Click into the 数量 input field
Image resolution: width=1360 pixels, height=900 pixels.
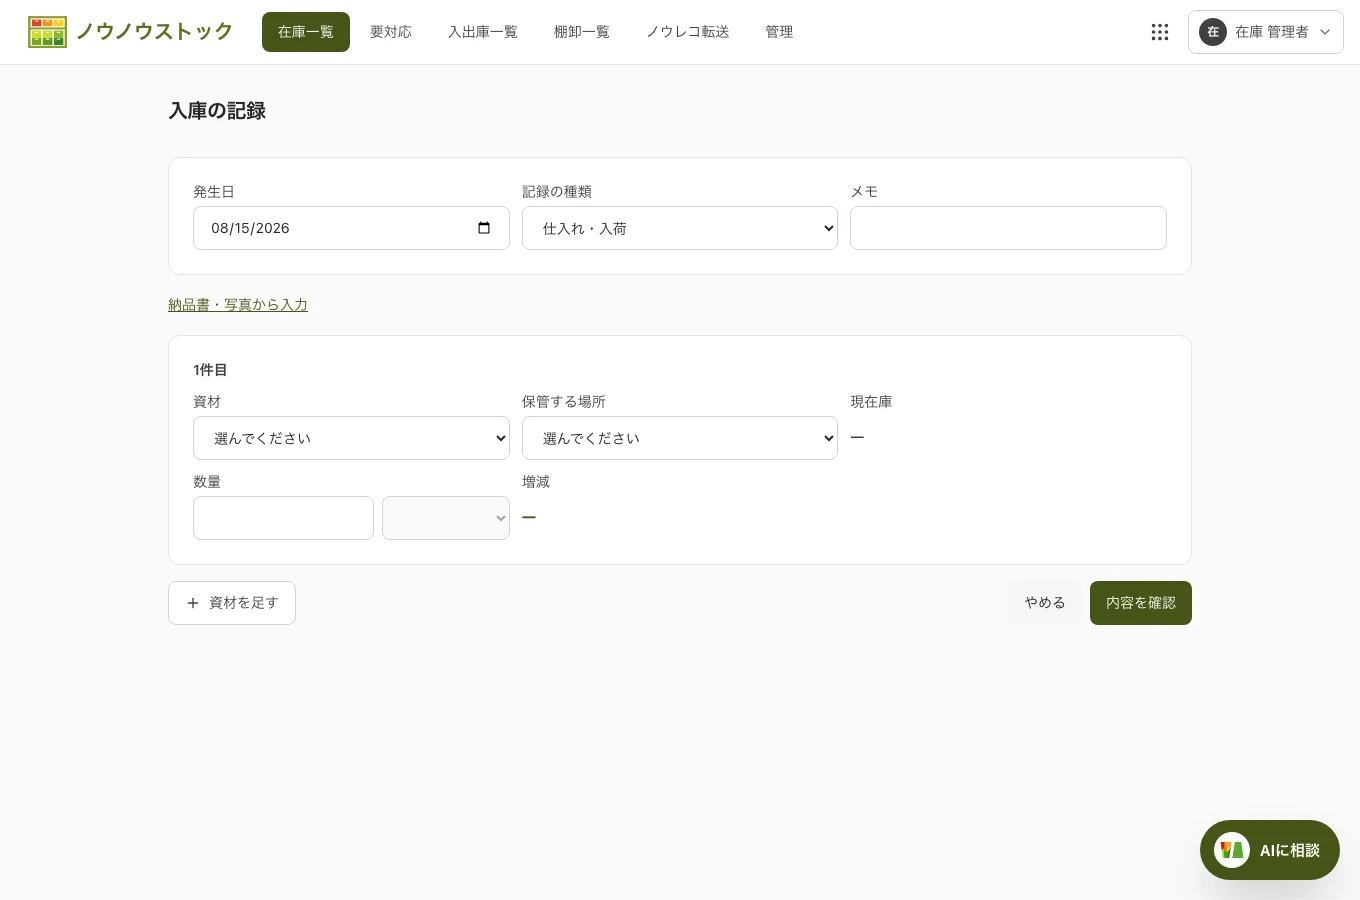pyautogui.click(x=283, y=518)
